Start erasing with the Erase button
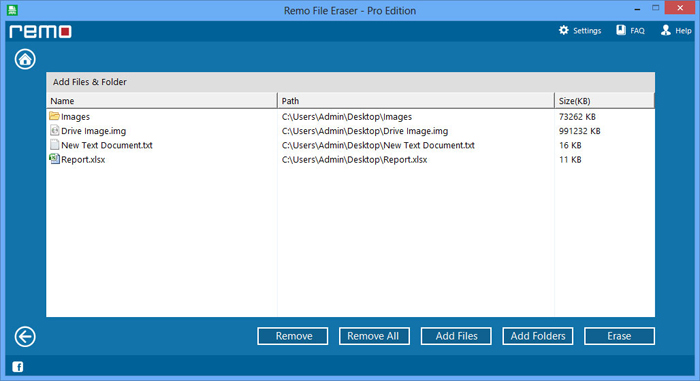This screenshot has width=700, height=381. [619, 336]
